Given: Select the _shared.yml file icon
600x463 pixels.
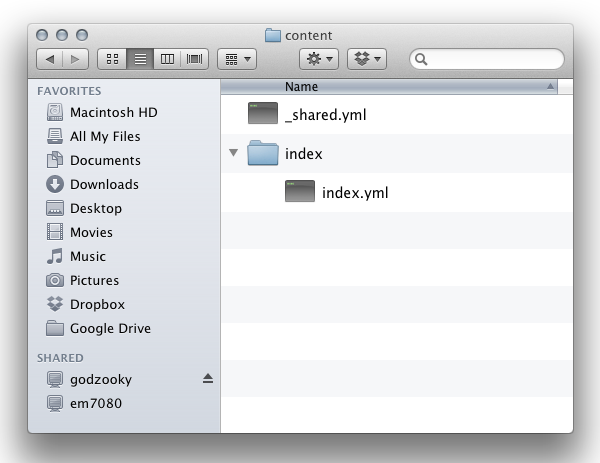Looking at the screenshot, I should (263, 113).
